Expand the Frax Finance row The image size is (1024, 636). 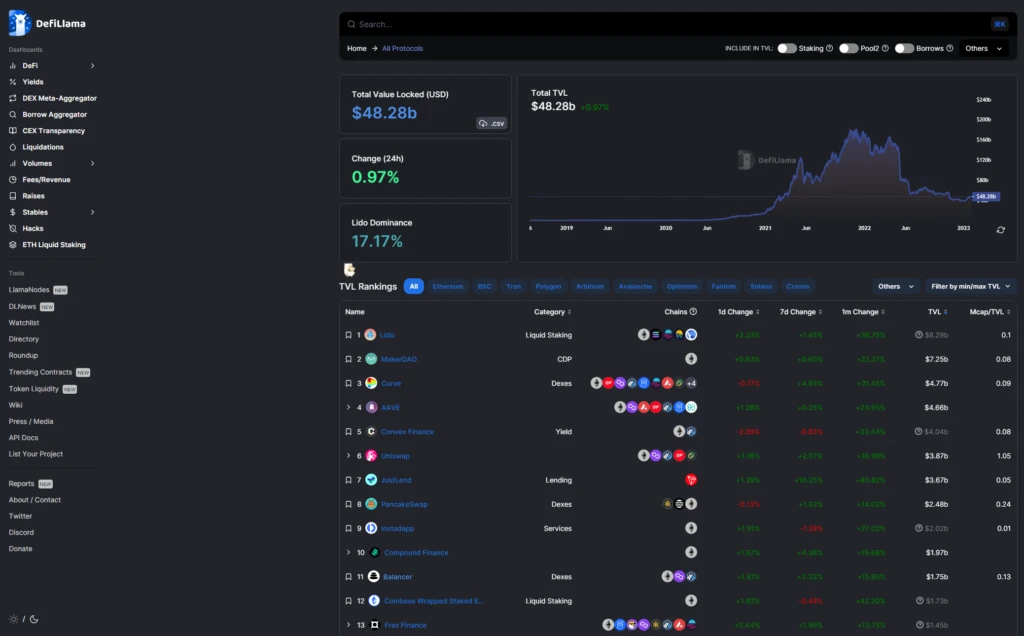tap(348, 625)
